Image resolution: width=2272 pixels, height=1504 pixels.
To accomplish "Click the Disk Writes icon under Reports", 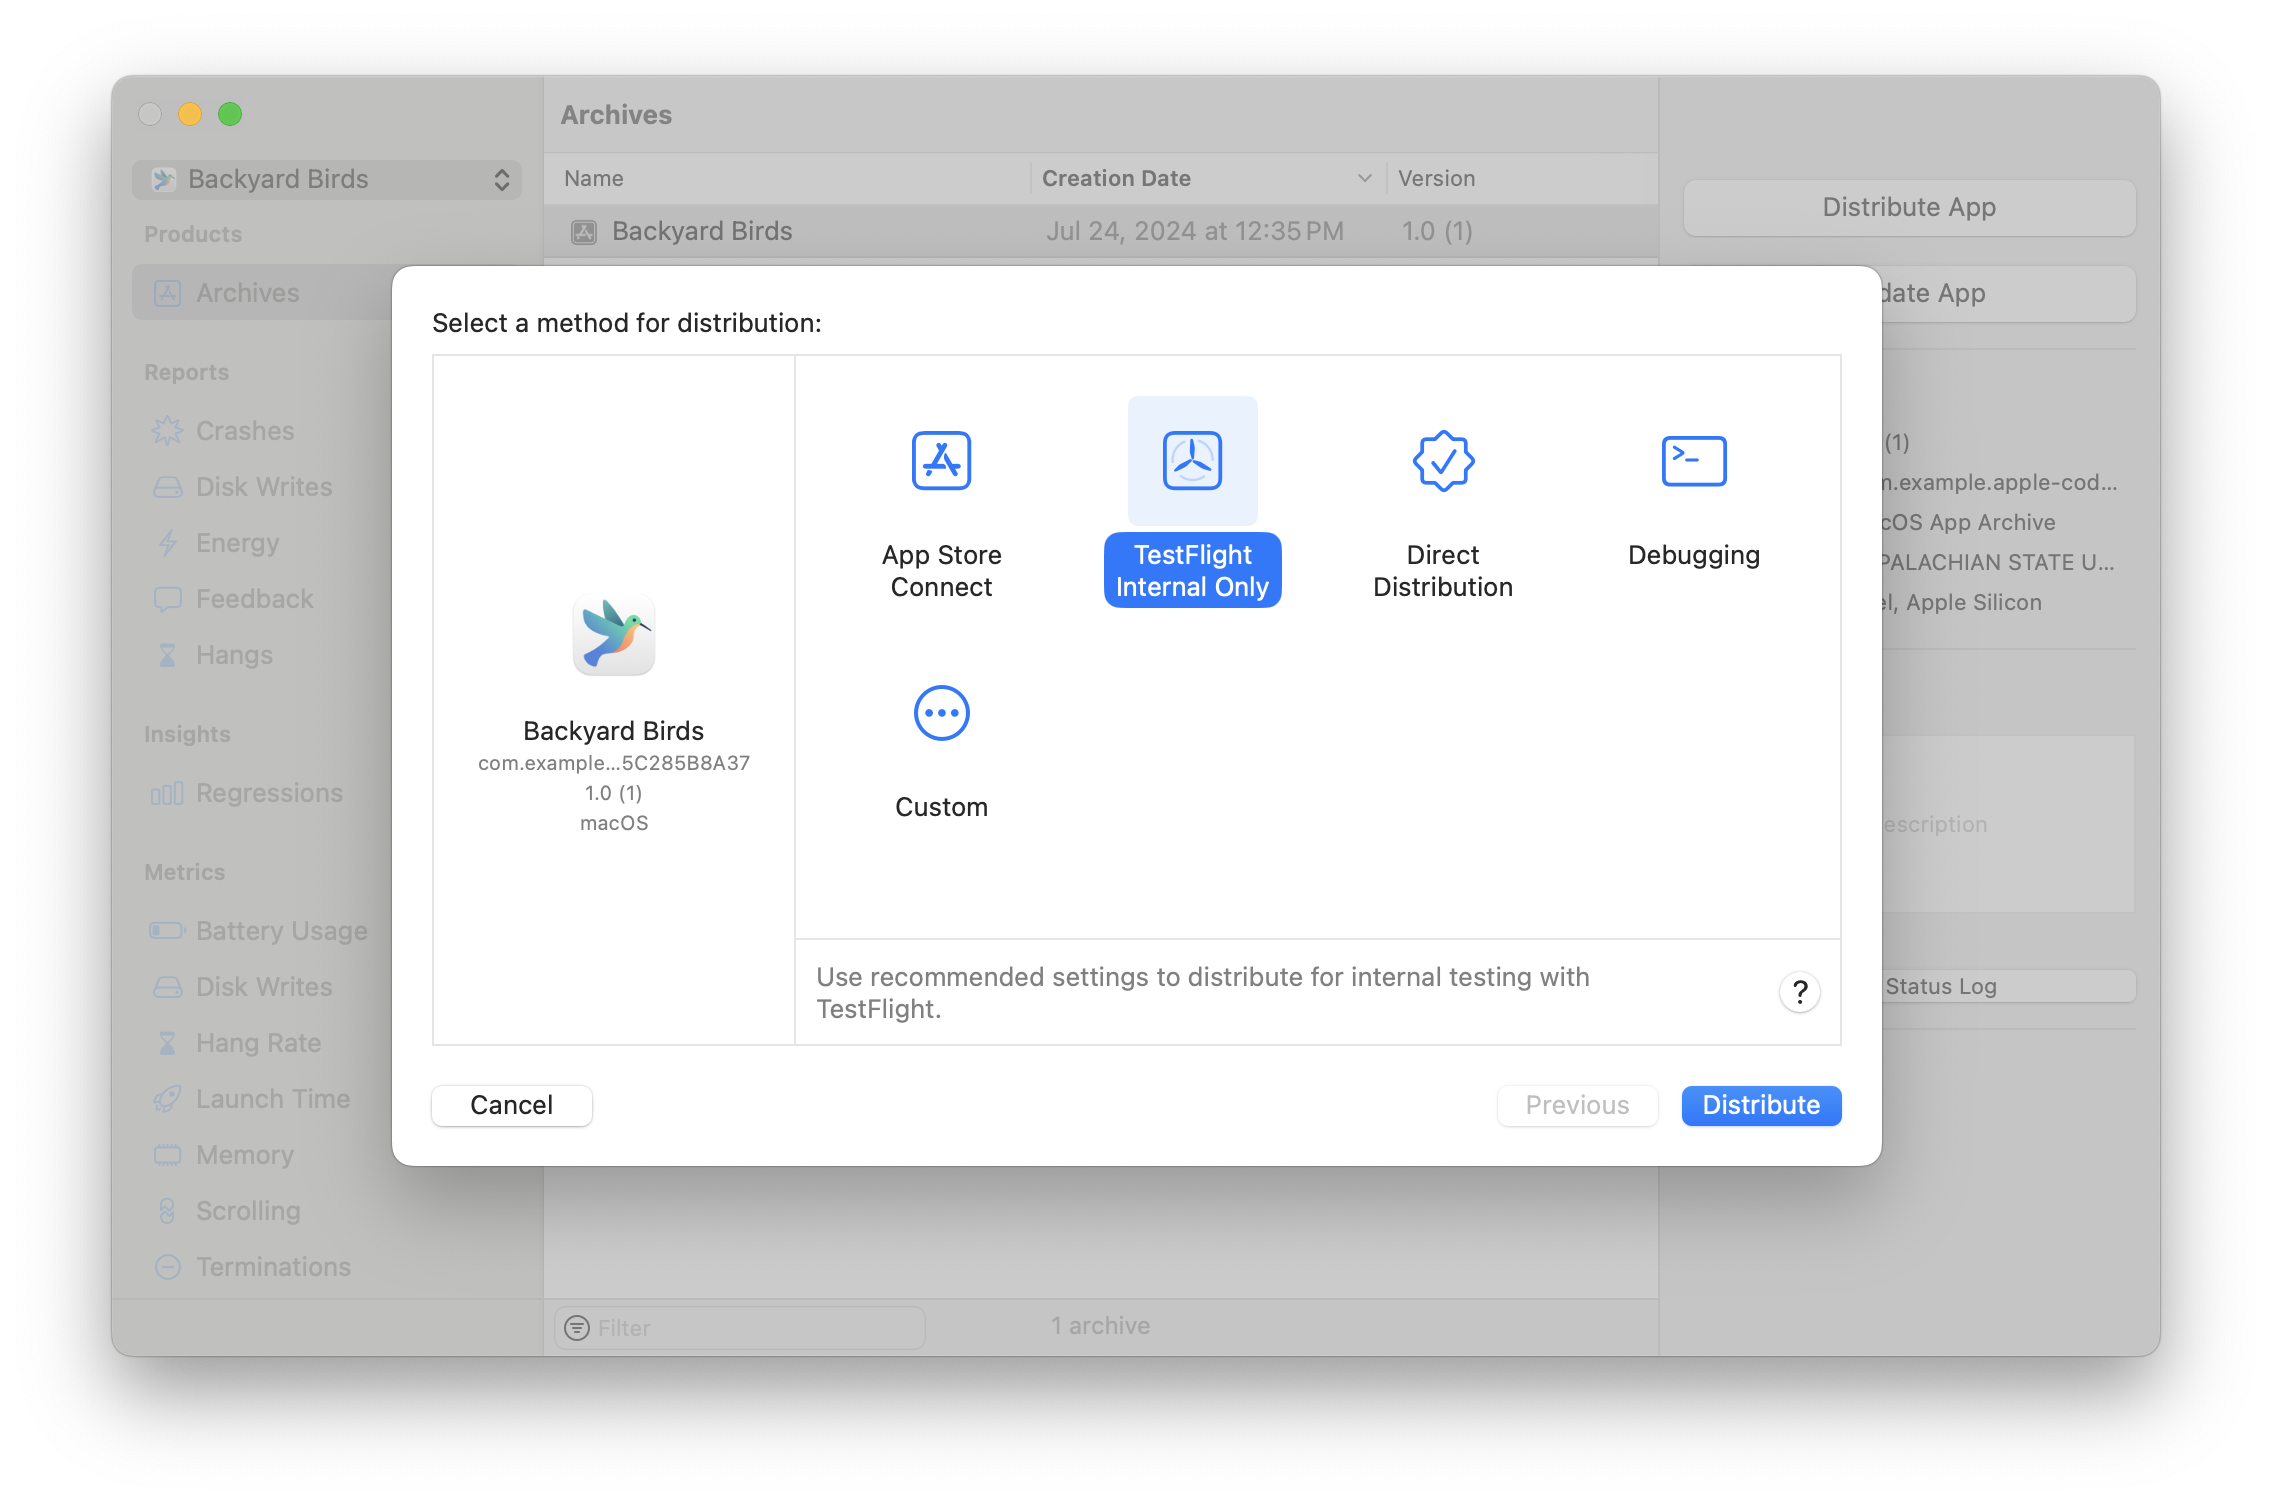I will pos(167,487).
